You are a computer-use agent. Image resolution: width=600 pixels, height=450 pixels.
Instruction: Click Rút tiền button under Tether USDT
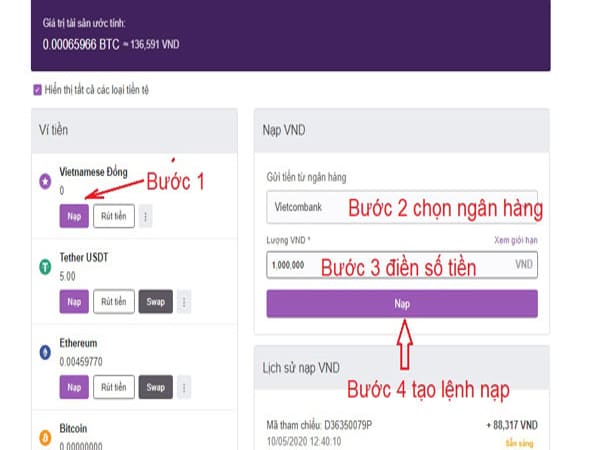(114, 302)
